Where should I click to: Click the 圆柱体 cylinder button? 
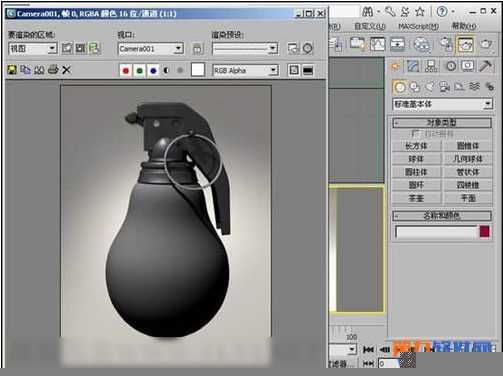[x=416, y=172]
